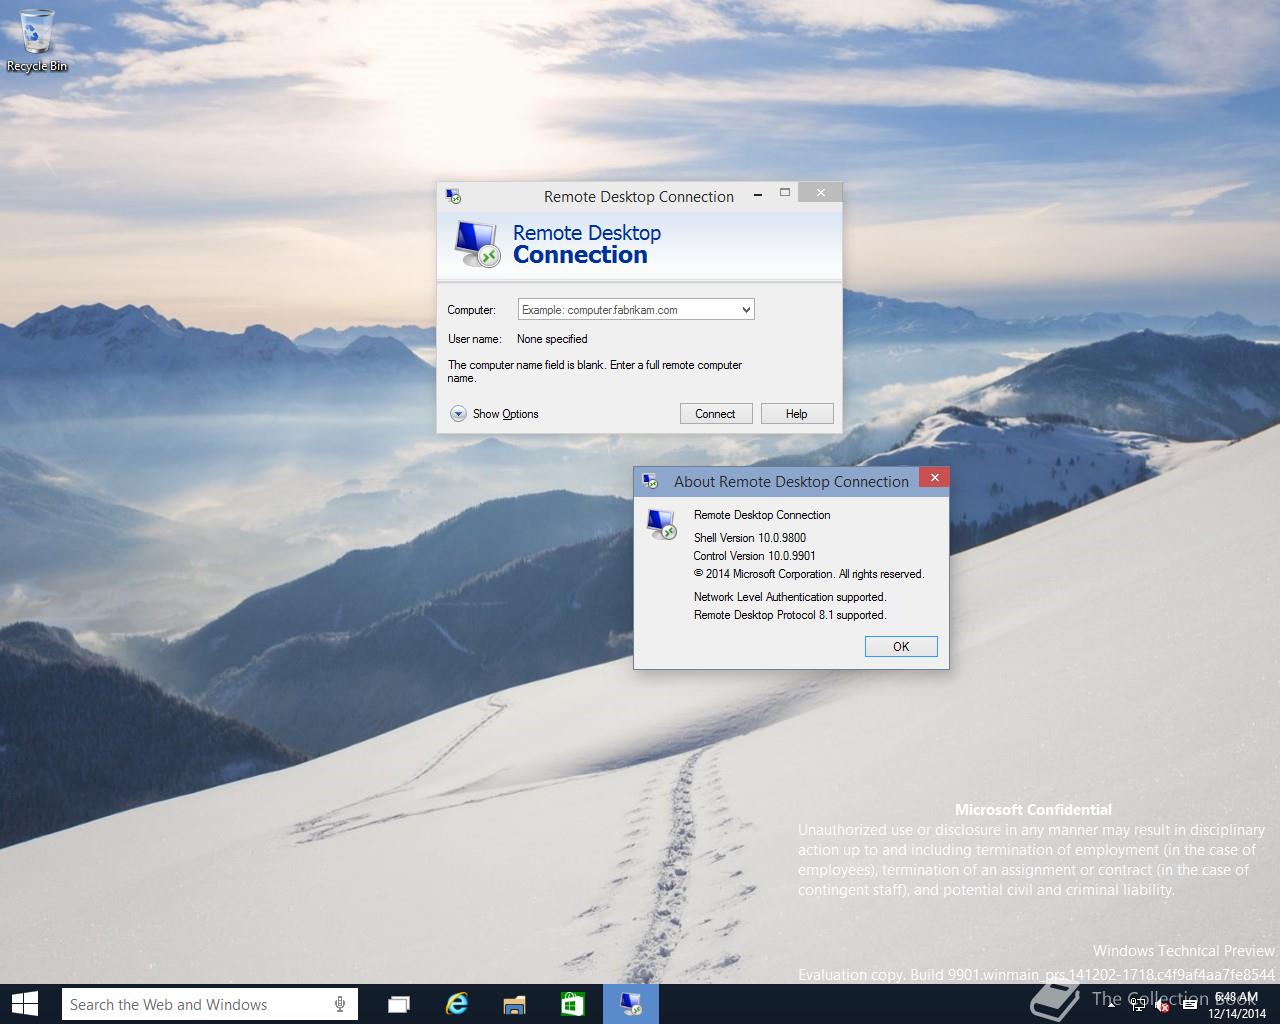Click the About dialog title bar icon
The image size is (1280, 1024).
pyautogui.click(x=650, y=481)
